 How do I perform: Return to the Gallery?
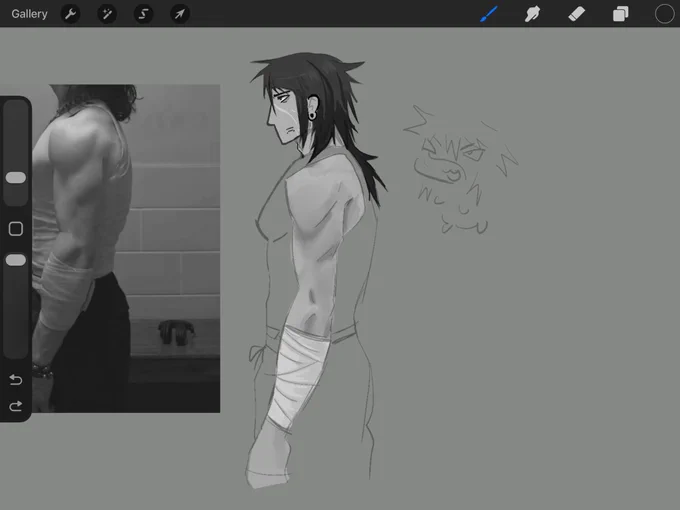tap(29, 14)
